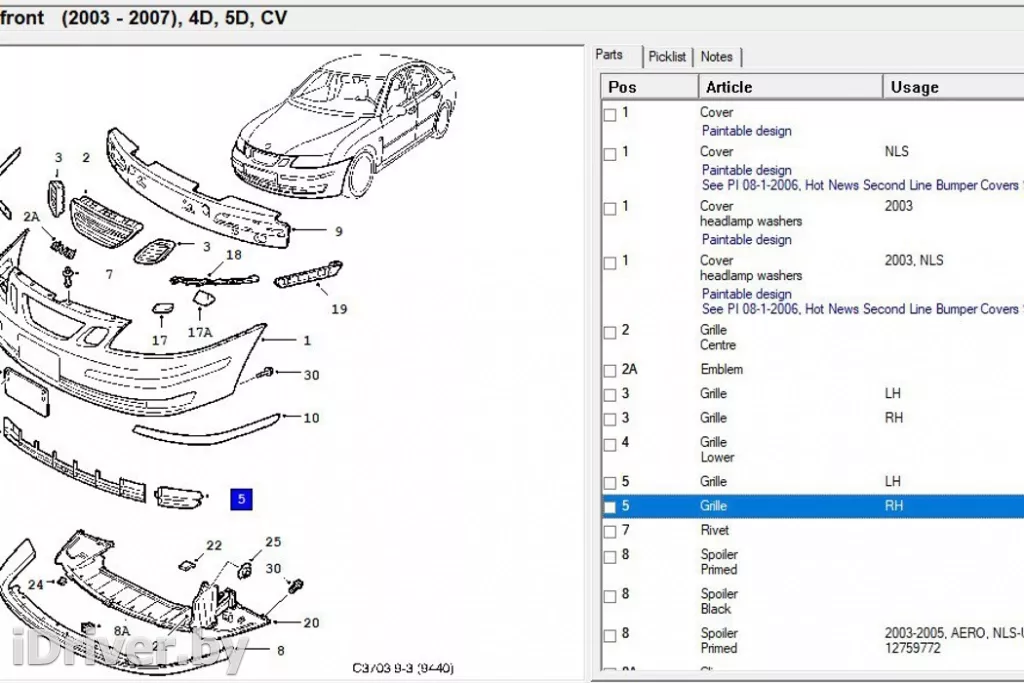Tick checkbox for the AERO Spoiler Primed row
The width and height of the screenshot is (1024, 683).
click(x=610, y=635)
